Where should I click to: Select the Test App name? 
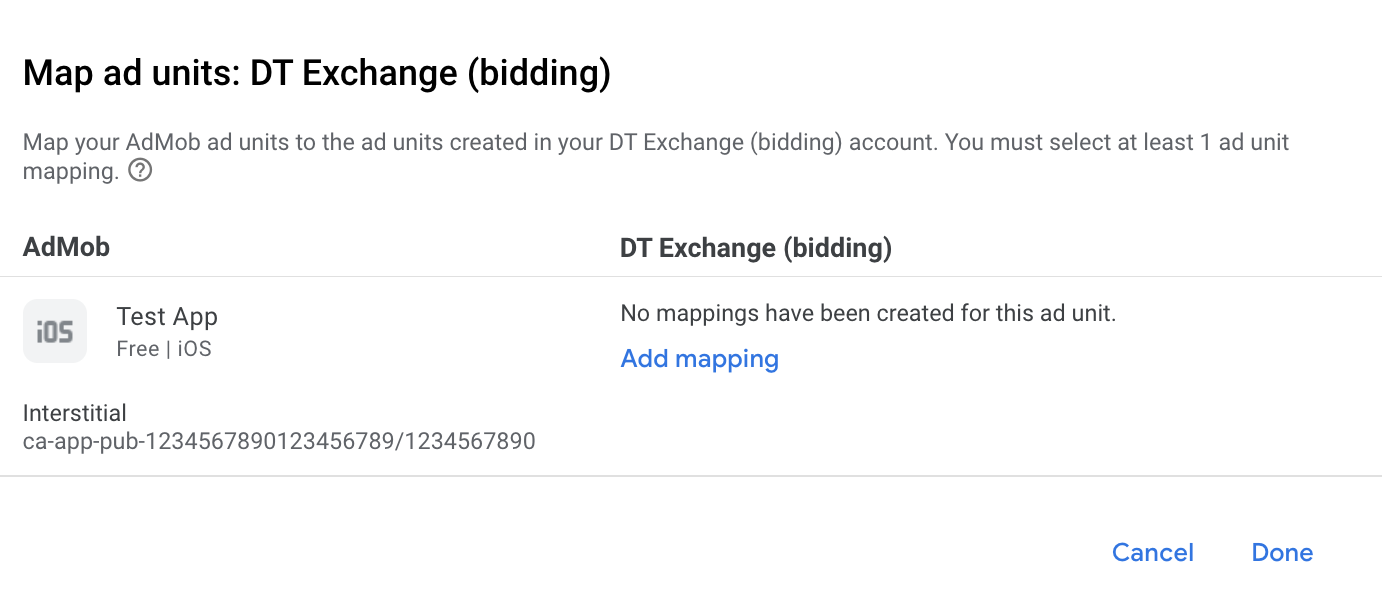[167, 317]
